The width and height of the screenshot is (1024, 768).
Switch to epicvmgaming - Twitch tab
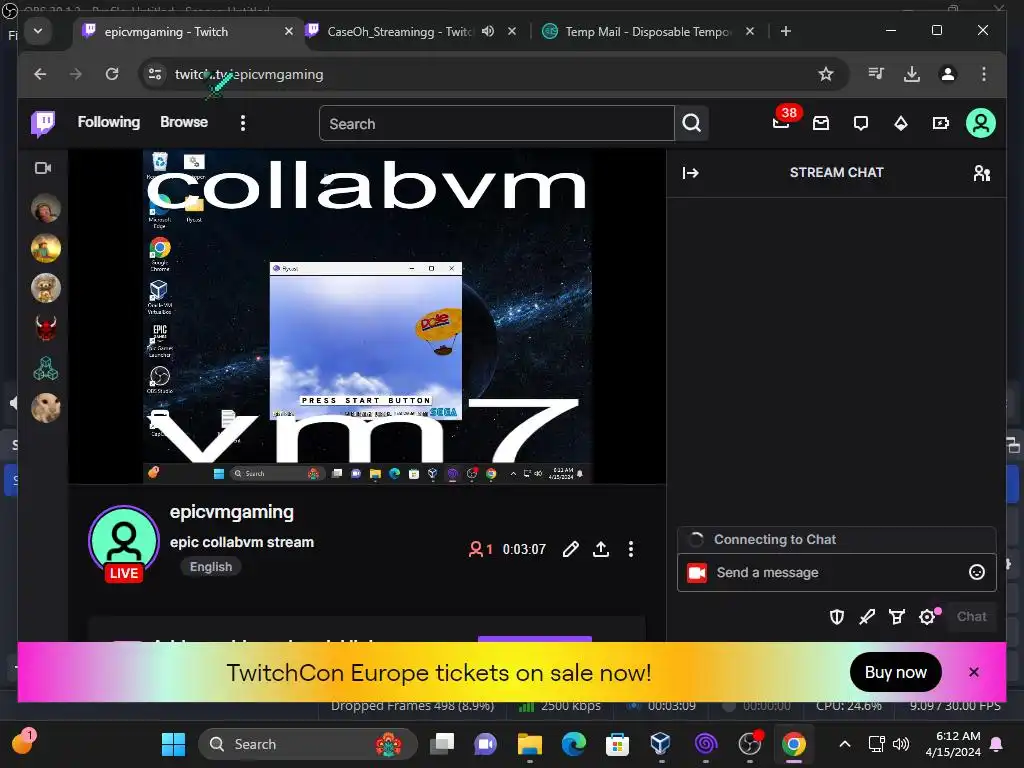[x=186, y=31]
